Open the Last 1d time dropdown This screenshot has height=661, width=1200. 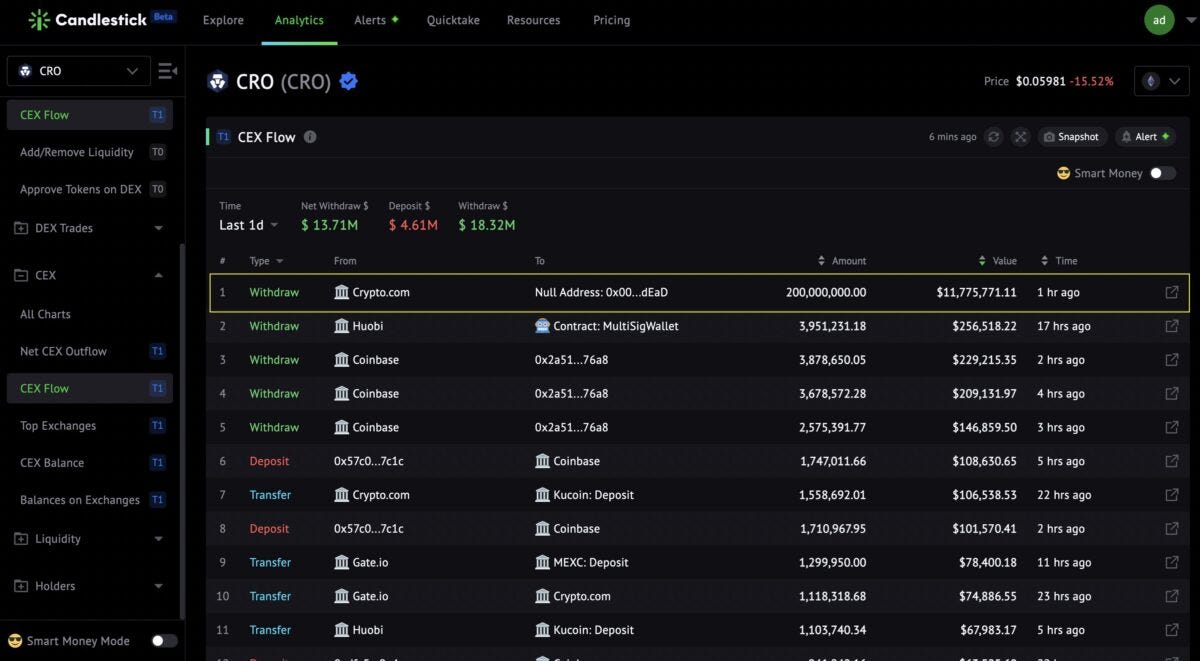pos(247,225)
